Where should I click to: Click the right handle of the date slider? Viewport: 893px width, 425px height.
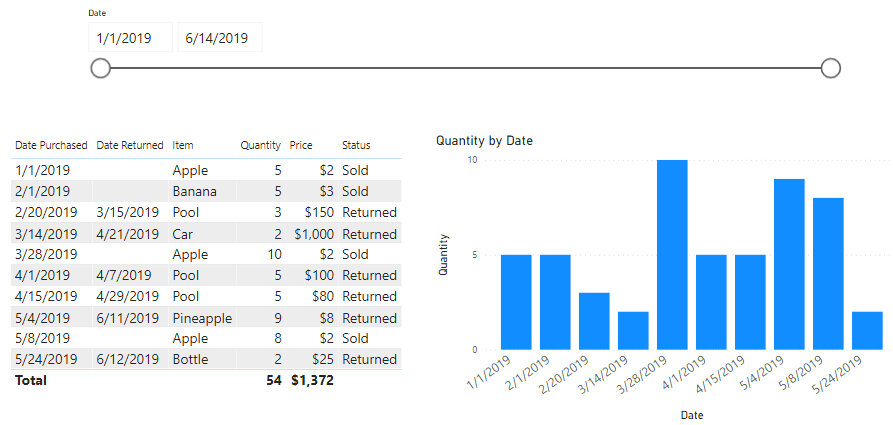click(831, 68)
